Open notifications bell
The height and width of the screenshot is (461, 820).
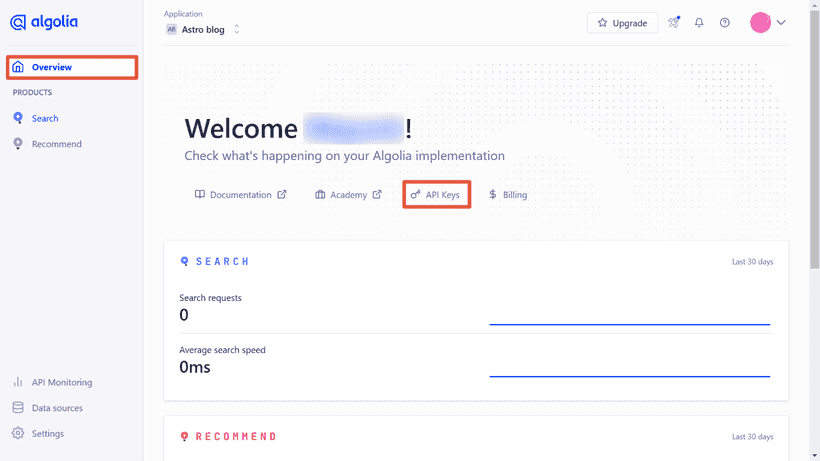[x=699, y=22]
